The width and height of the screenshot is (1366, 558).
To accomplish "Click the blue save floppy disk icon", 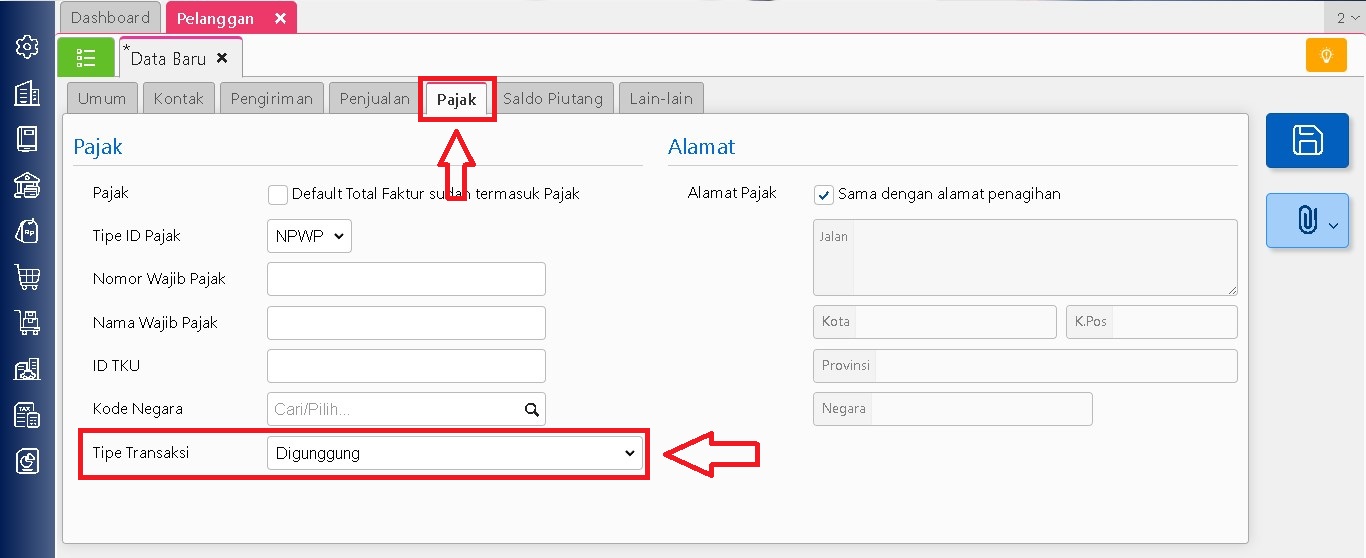I will 1307,140.
